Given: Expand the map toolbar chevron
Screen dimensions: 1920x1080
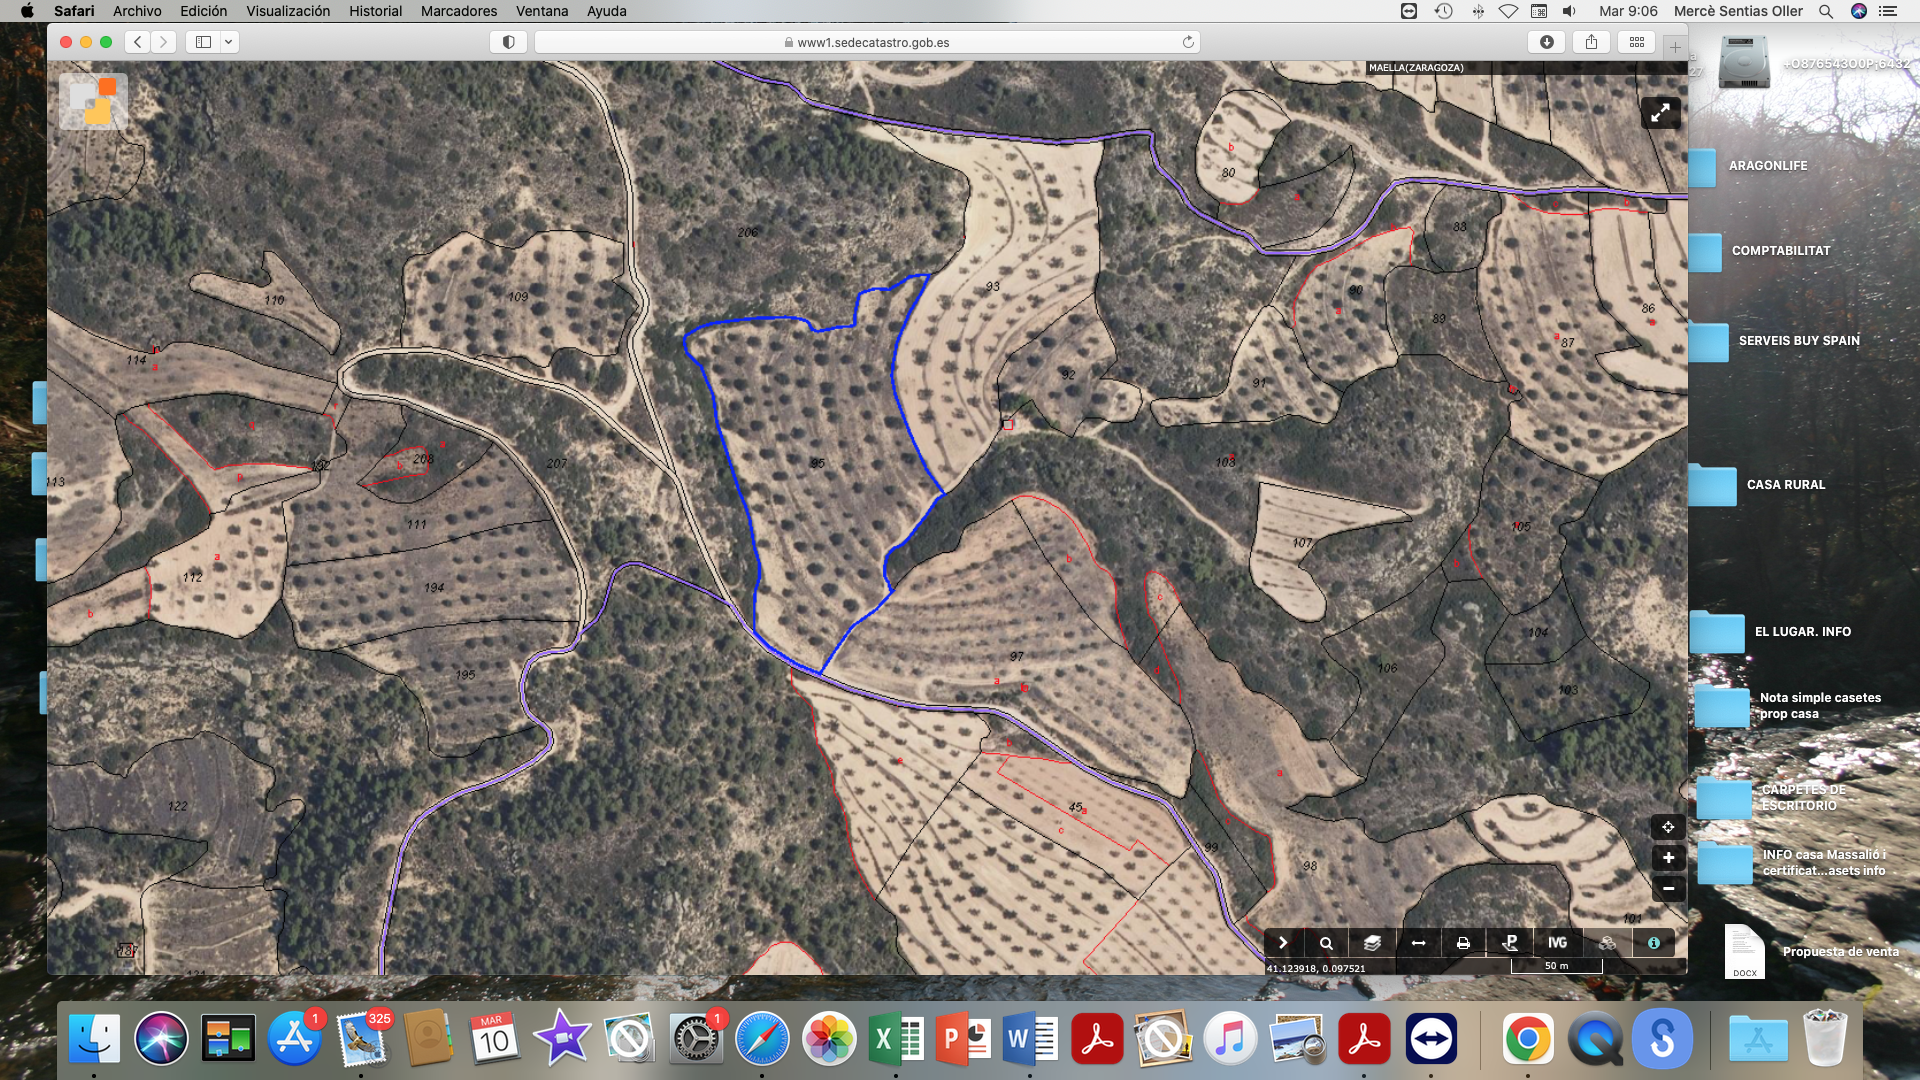Looking at the screenshot, I should (1282, 943).
